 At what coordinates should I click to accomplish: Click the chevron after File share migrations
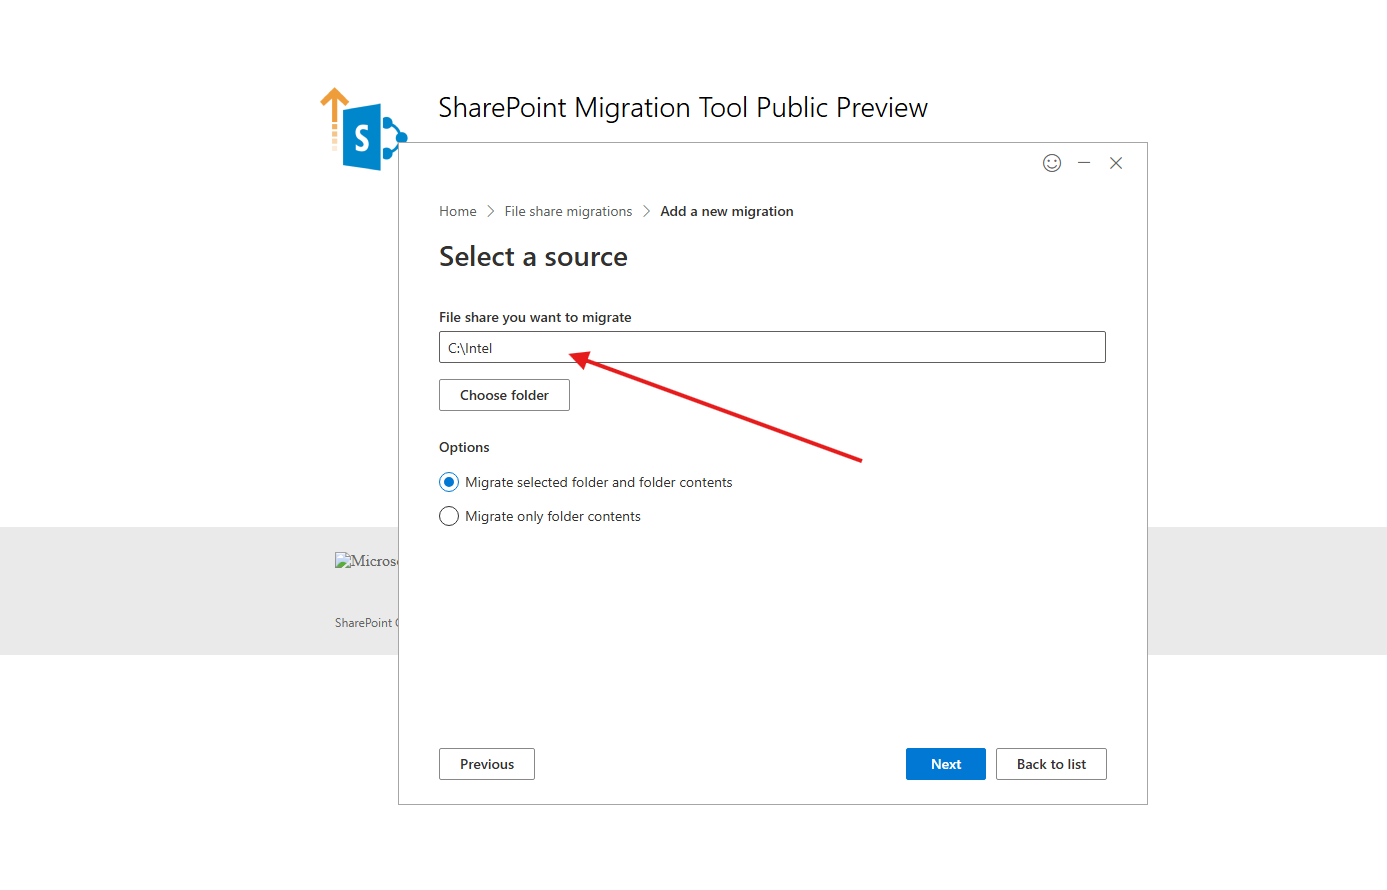pos(647,212)
